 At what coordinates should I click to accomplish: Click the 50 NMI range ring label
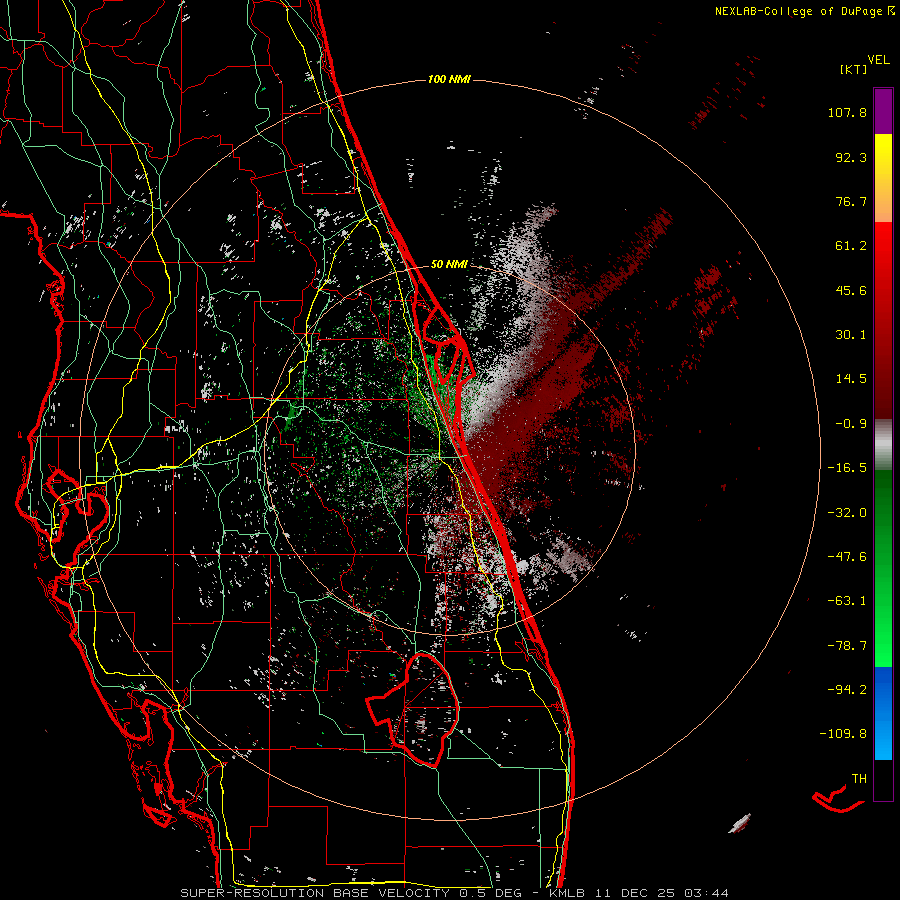point(449,264)
